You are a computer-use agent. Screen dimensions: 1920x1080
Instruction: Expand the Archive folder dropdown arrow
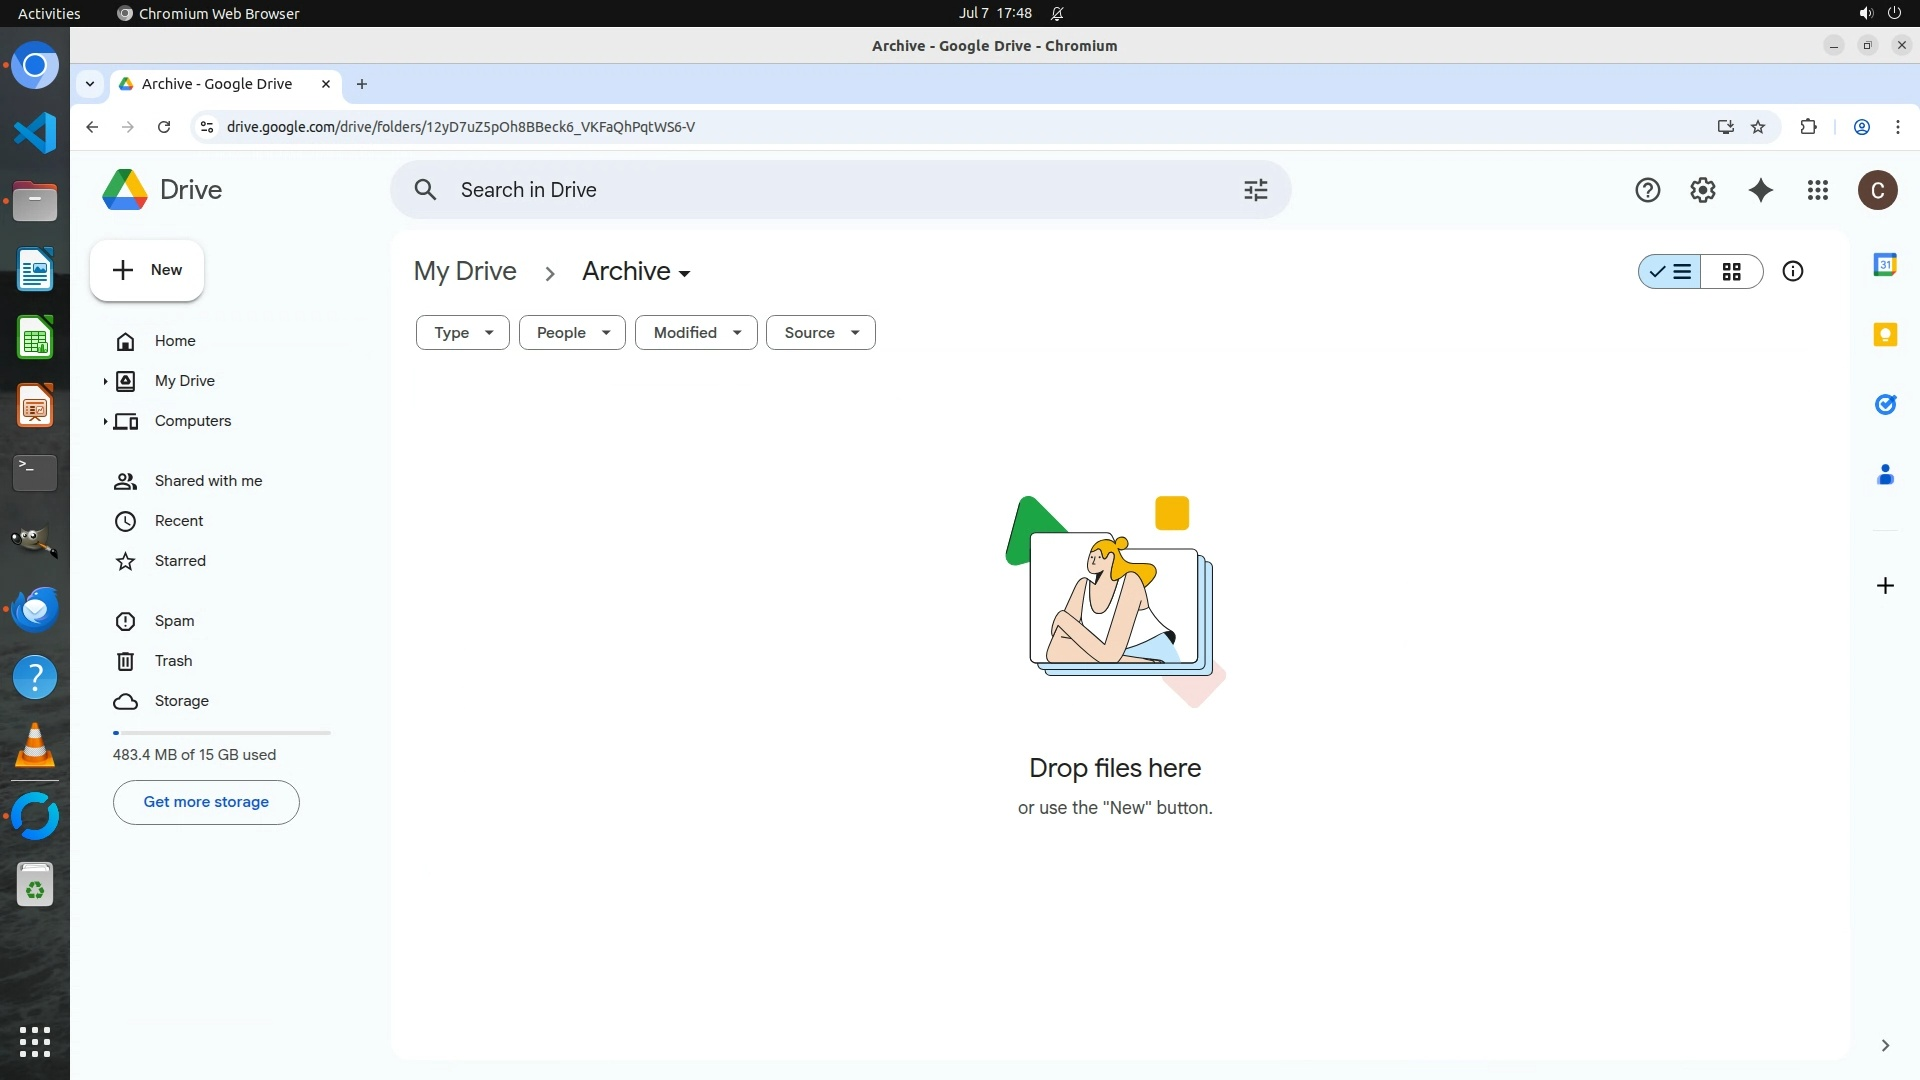tap(684, 273)
